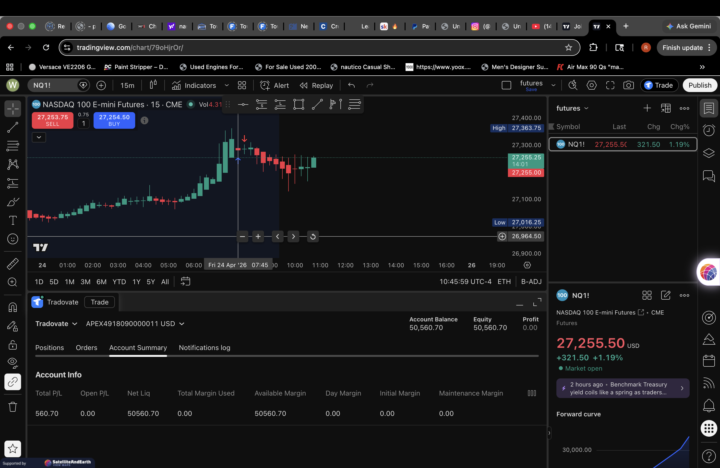
Task: Reset the chart view
Action: pyautogui.click(x=313, y=237)
